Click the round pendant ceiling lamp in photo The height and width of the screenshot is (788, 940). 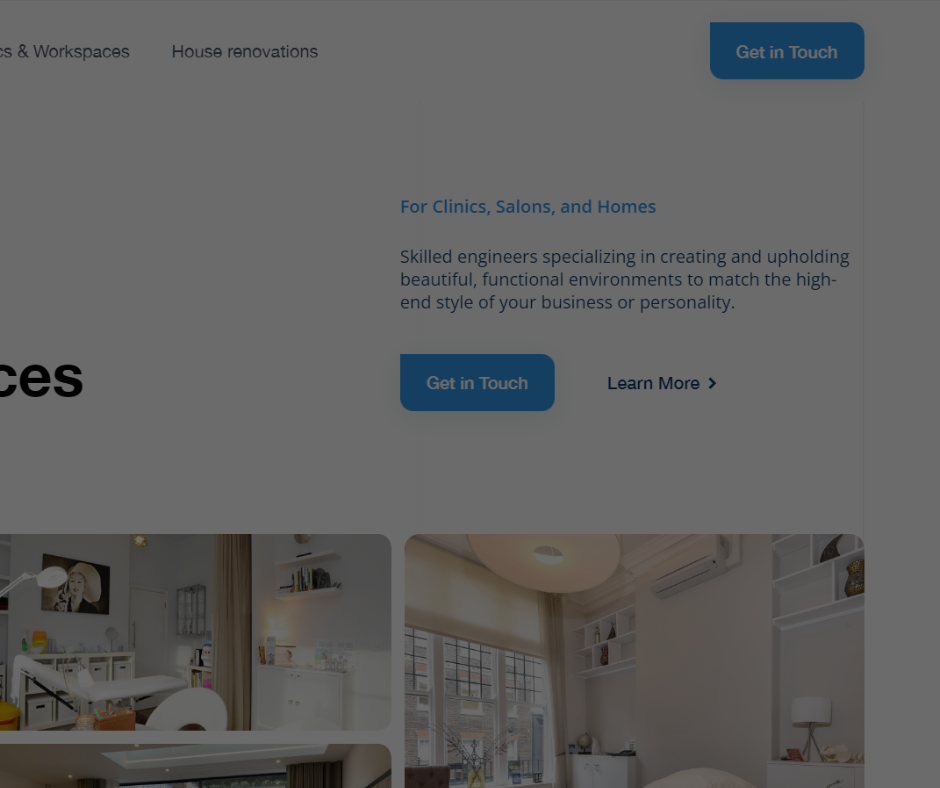tap(544, 559)
